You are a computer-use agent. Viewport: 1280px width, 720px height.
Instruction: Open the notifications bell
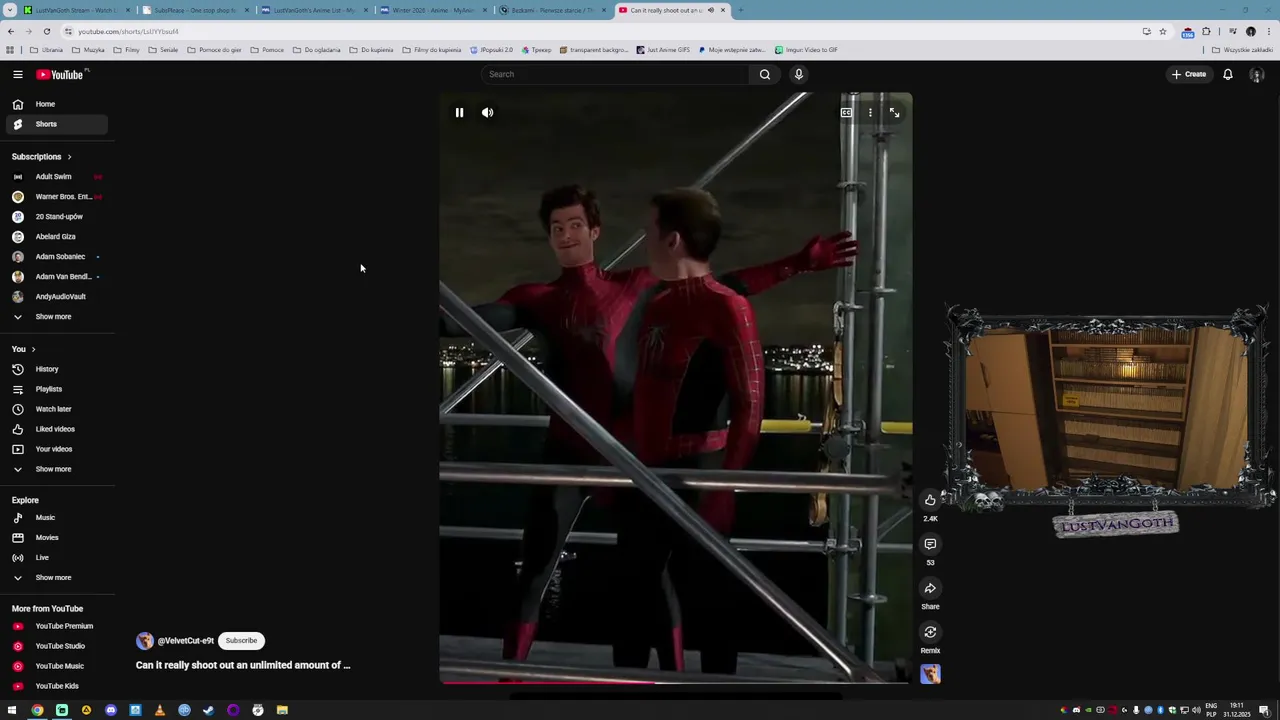coord(1228,74)
